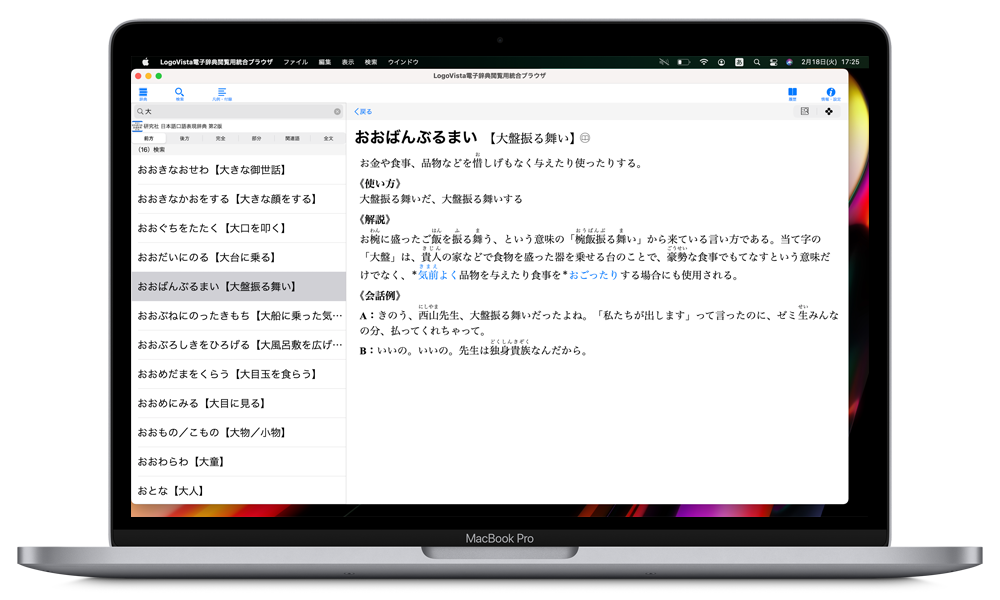Open the 編集 menu
The image size is (1000, 600).
325,62
